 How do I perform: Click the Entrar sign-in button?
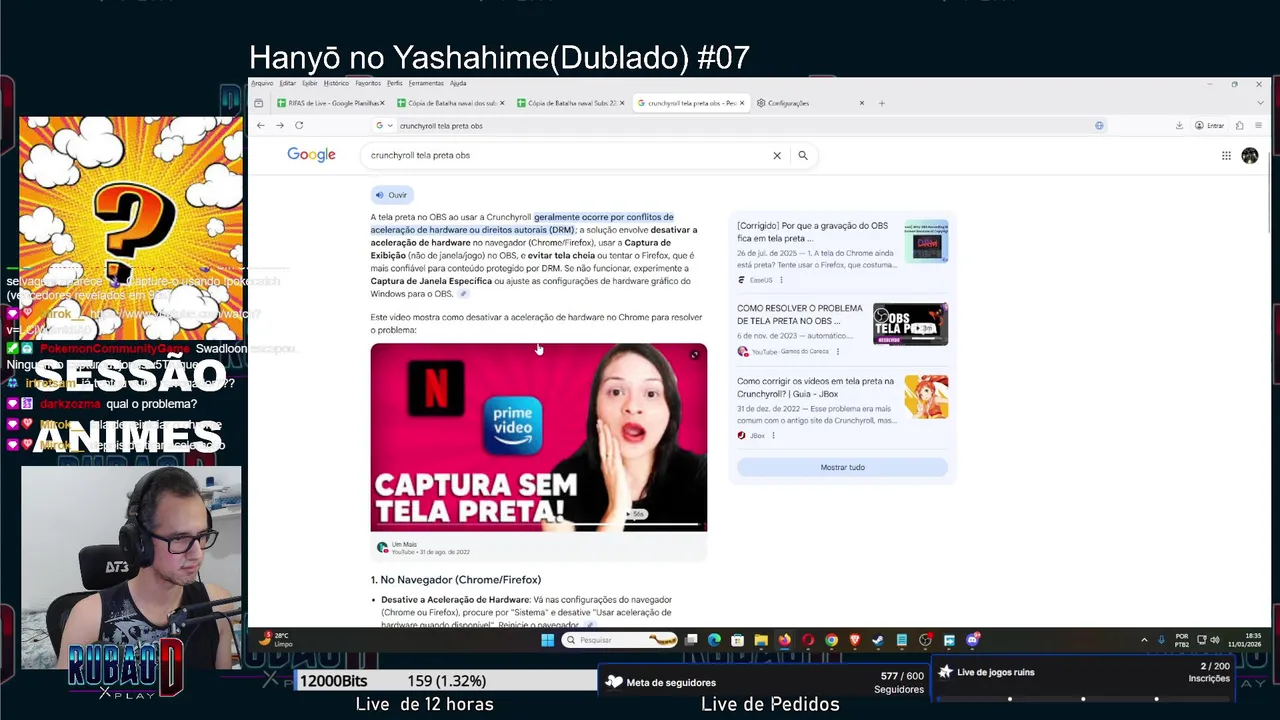tap(1210, 125)
